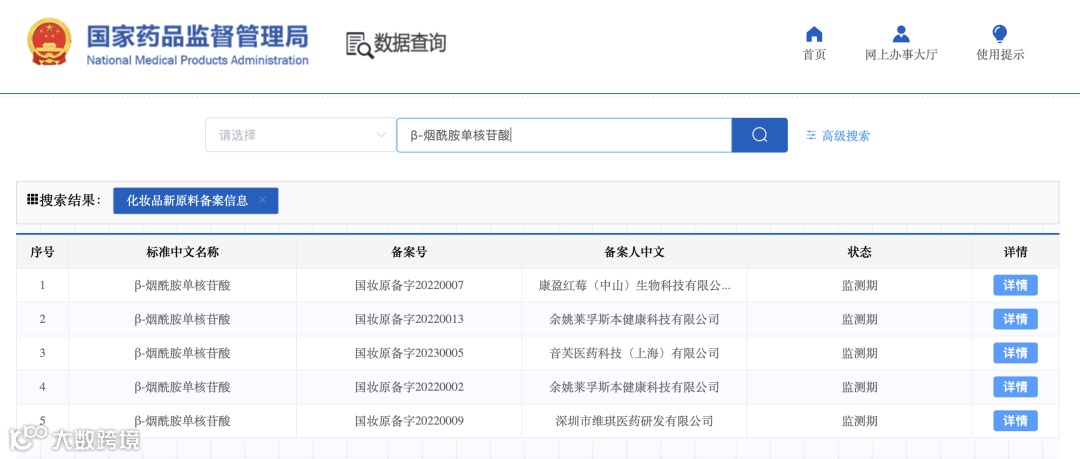Click the 序号 column header
The height and width of the screenshot is (459, 1080).
coord(42,252)
